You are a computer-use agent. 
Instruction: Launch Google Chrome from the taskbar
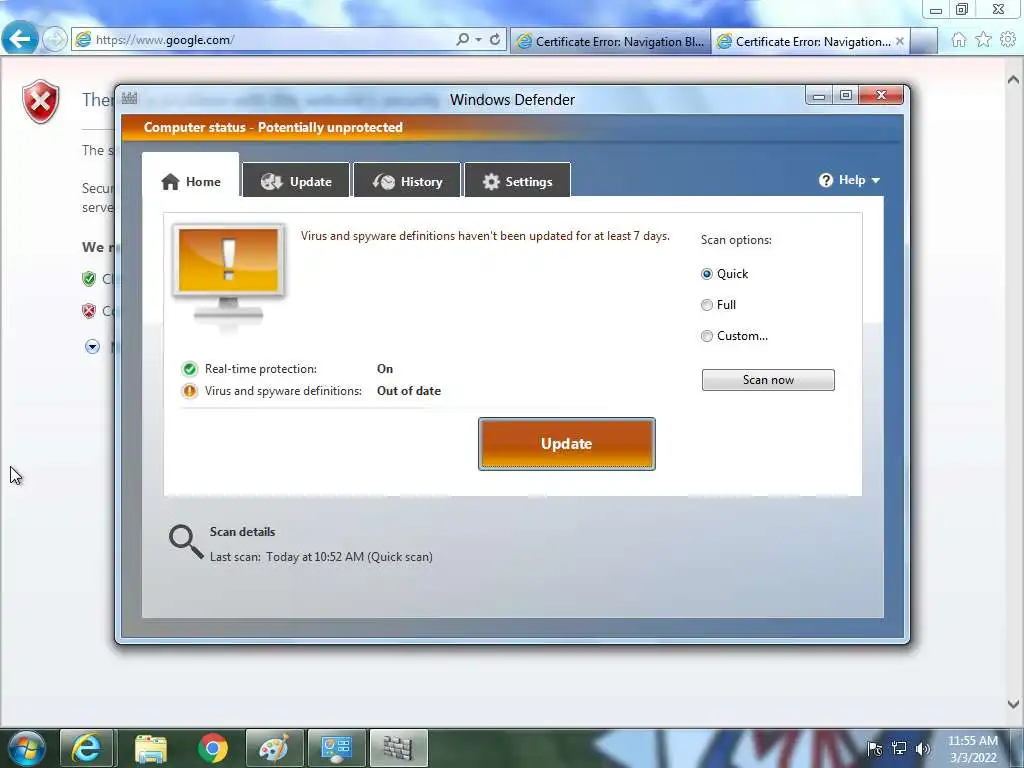point(212,748)
